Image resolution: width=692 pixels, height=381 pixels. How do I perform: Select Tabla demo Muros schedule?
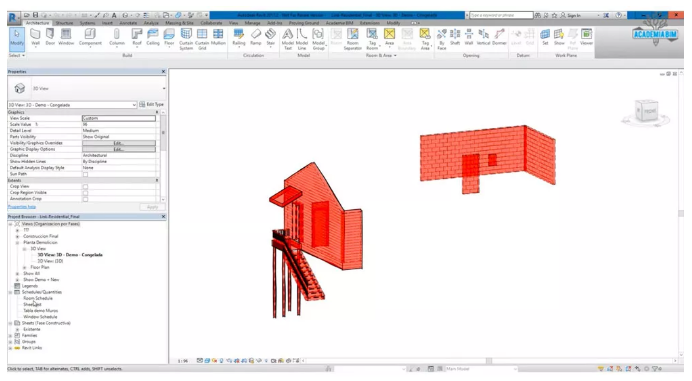40,311
